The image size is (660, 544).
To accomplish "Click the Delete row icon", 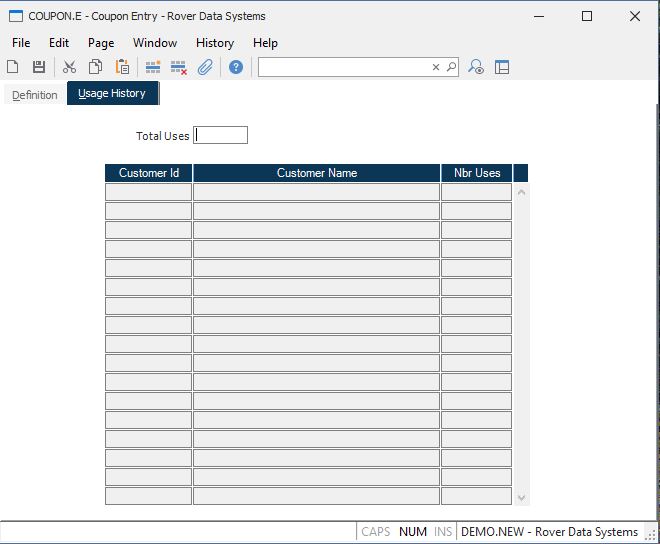I will tap(179, 67).
